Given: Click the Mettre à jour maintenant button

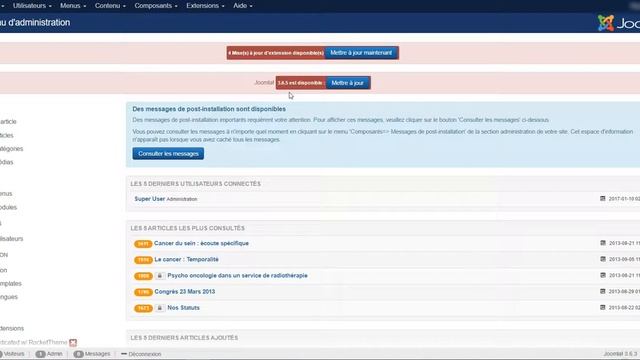Looking at the screenshot, I should click(x=361, y=53).
